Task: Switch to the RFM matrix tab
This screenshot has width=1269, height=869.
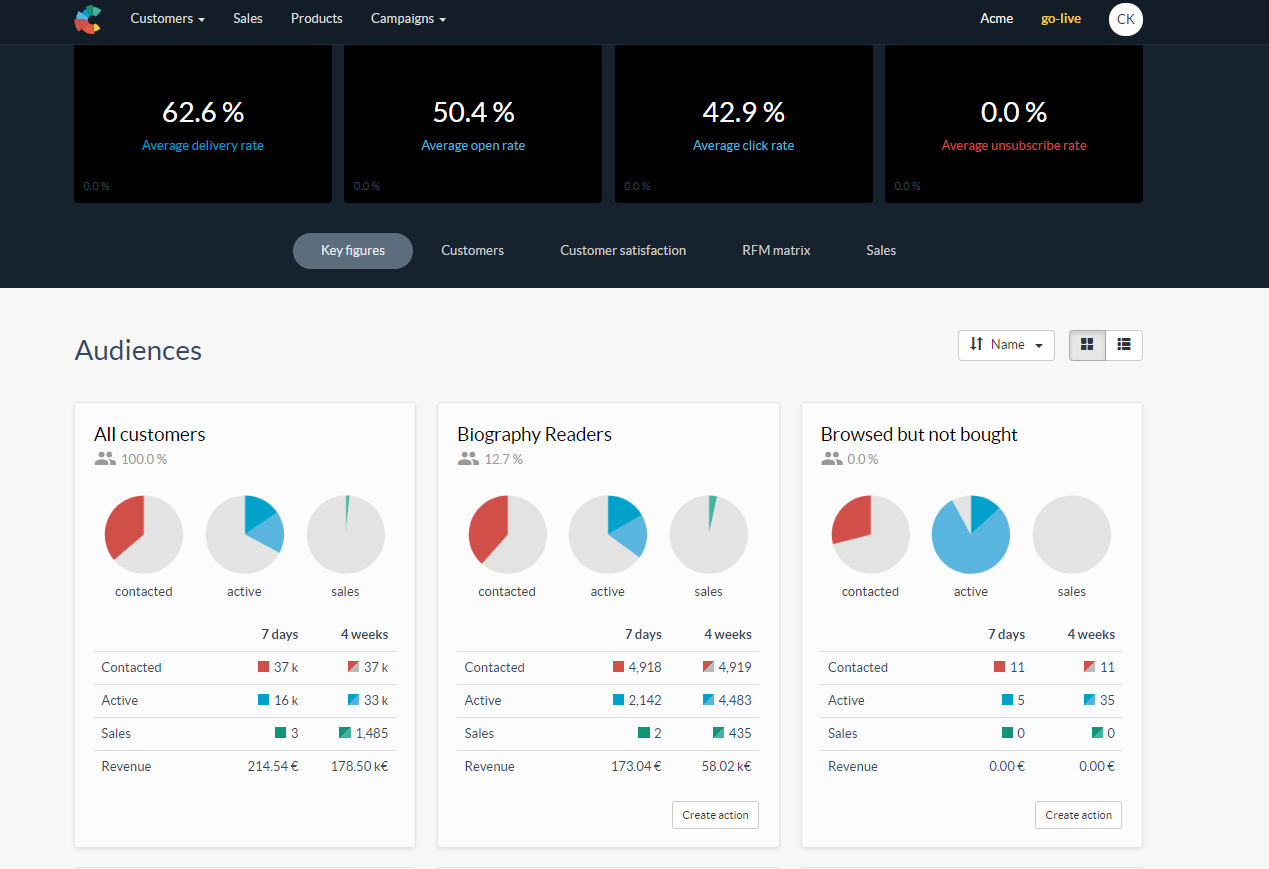Action: point(775,250)
